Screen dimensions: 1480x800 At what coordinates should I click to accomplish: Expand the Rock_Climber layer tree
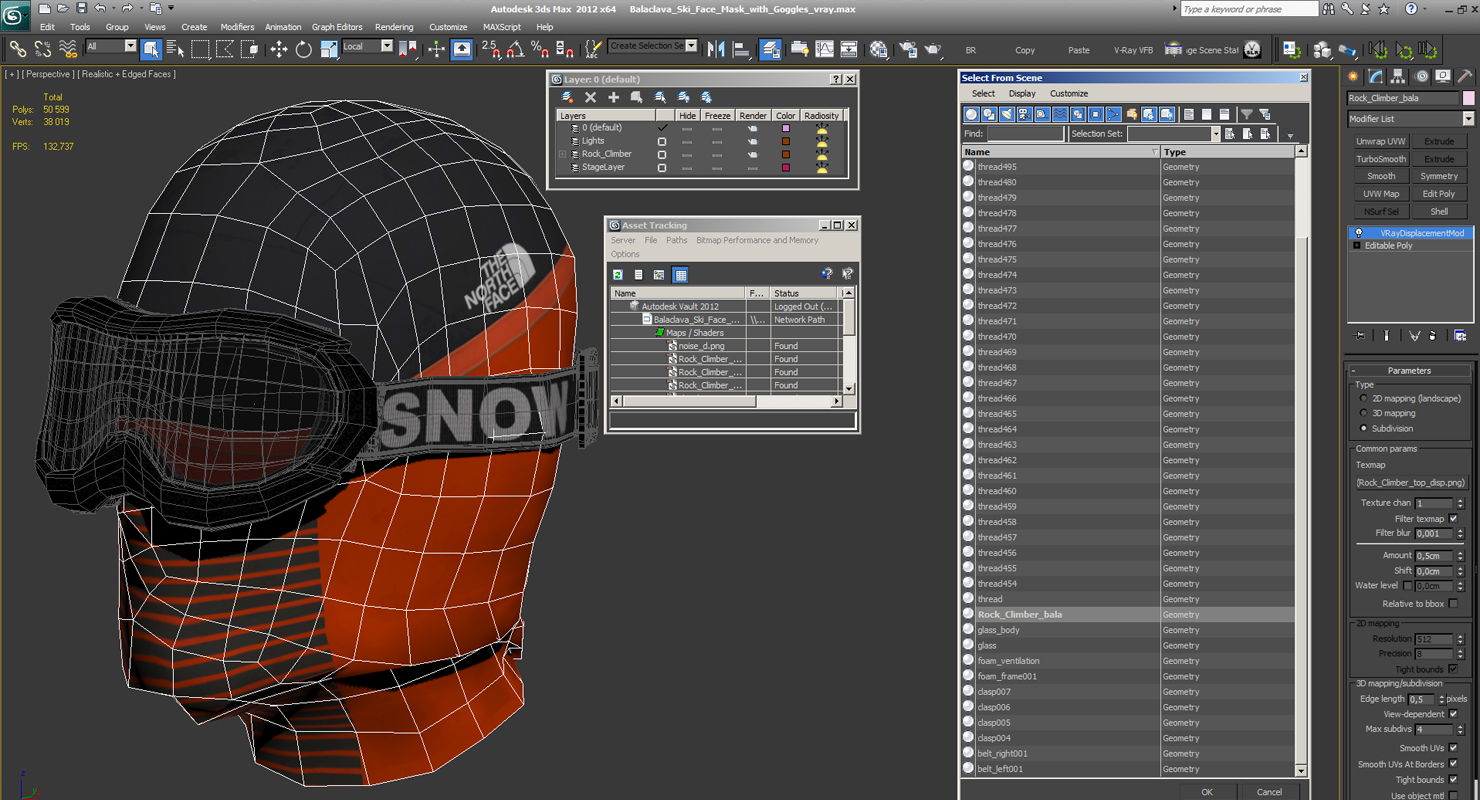[563, 154]
